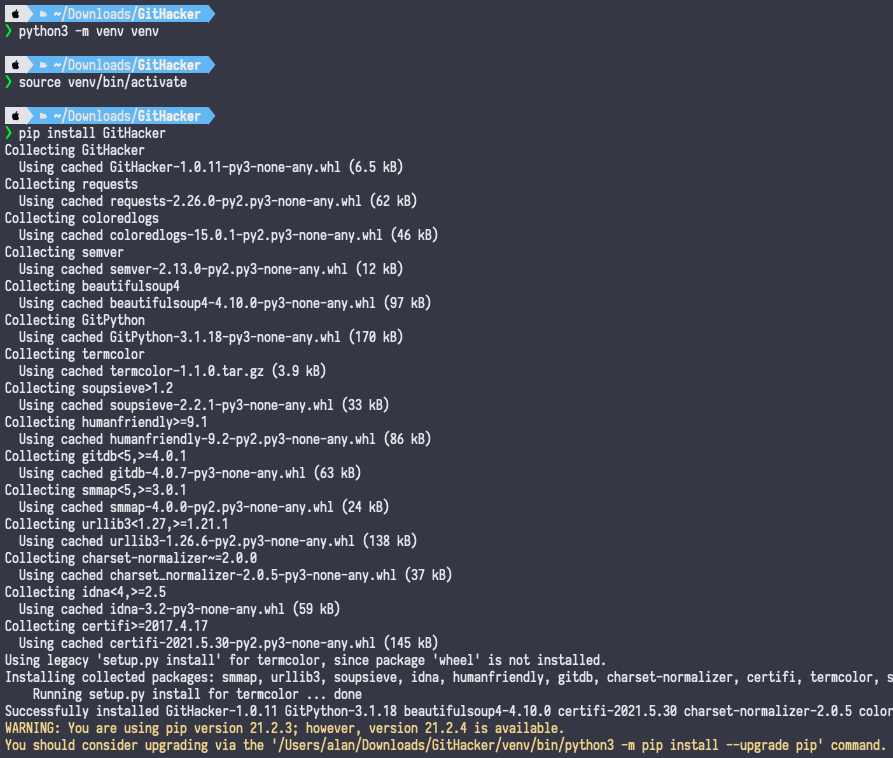
Task: Click the coloredlogs-15.0.1 wheel line
Action: click(x=228, y=235)
